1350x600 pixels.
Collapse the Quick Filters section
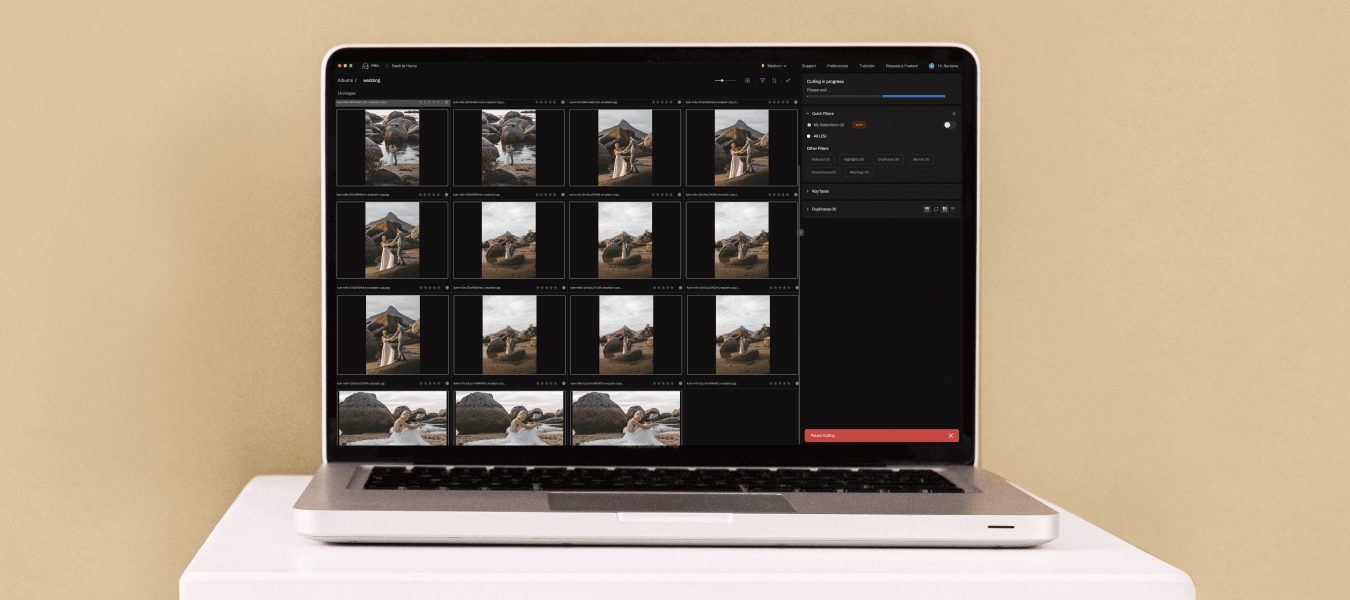808,114
